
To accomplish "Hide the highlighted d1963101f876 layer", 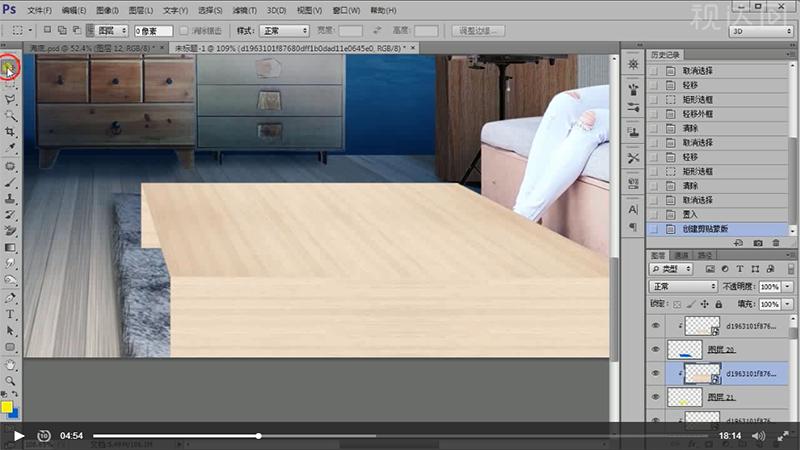I will 656,373.
